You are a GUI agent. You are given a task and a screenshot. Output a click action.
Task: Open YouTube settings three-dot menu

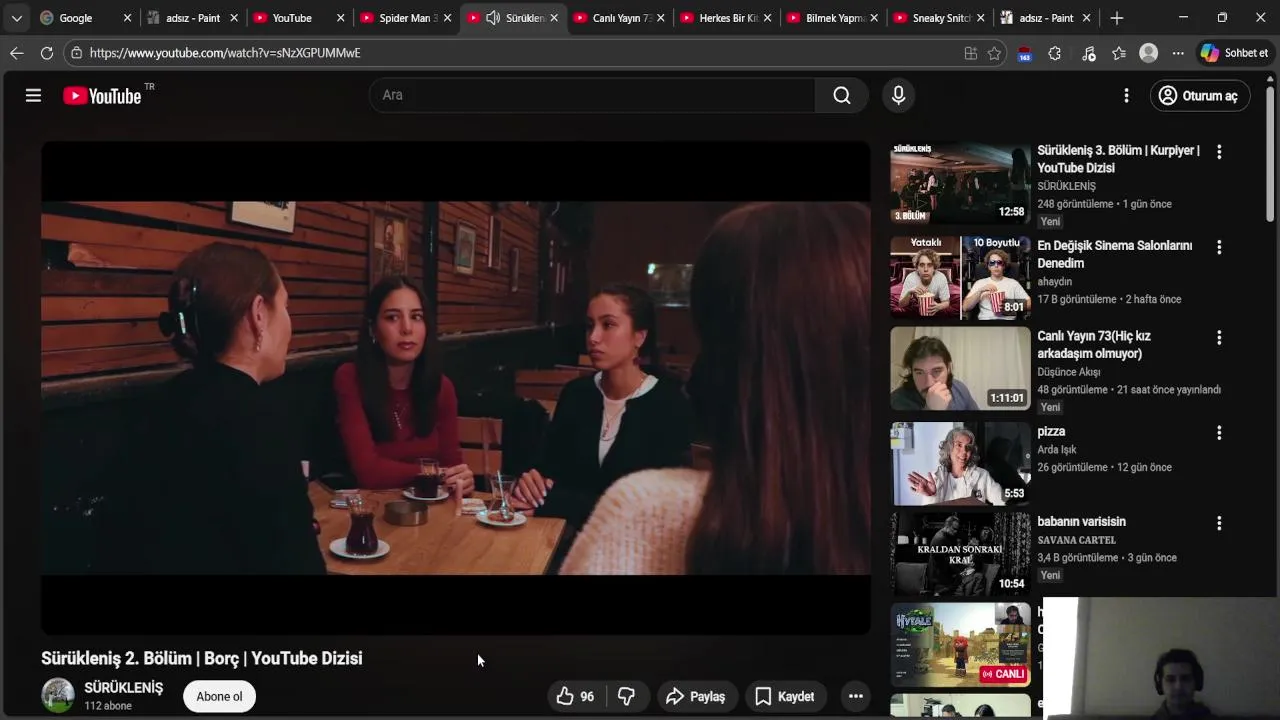1126,95
